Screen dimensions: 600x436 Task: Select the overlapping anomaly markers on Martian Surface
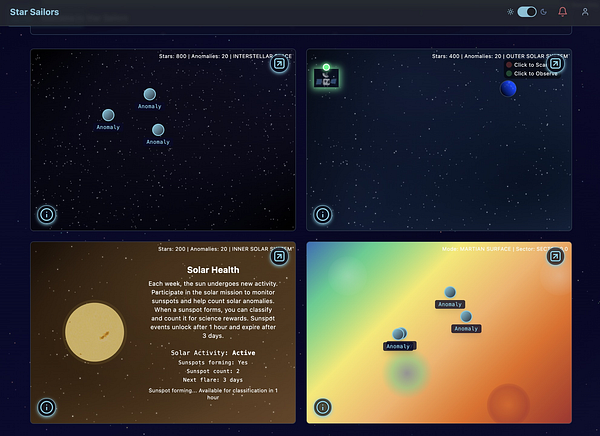399,334
